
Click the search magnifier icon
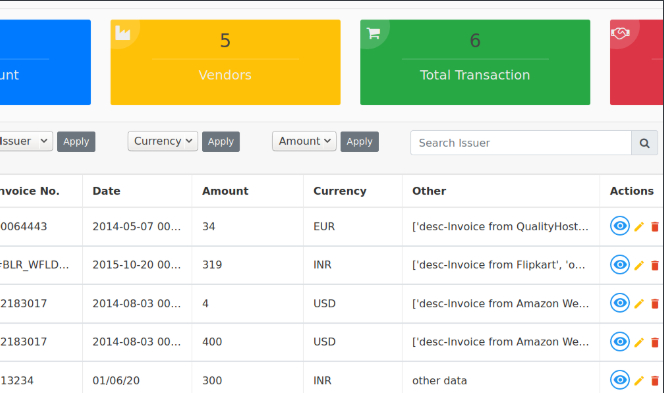tap(645, 143)
